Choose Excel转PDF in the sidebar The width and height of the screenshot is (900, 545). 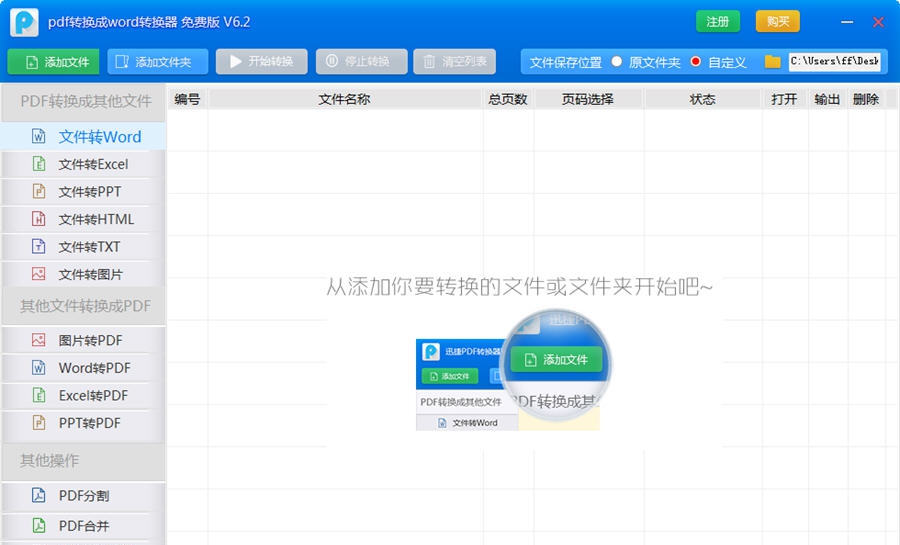tap(84, 395)
